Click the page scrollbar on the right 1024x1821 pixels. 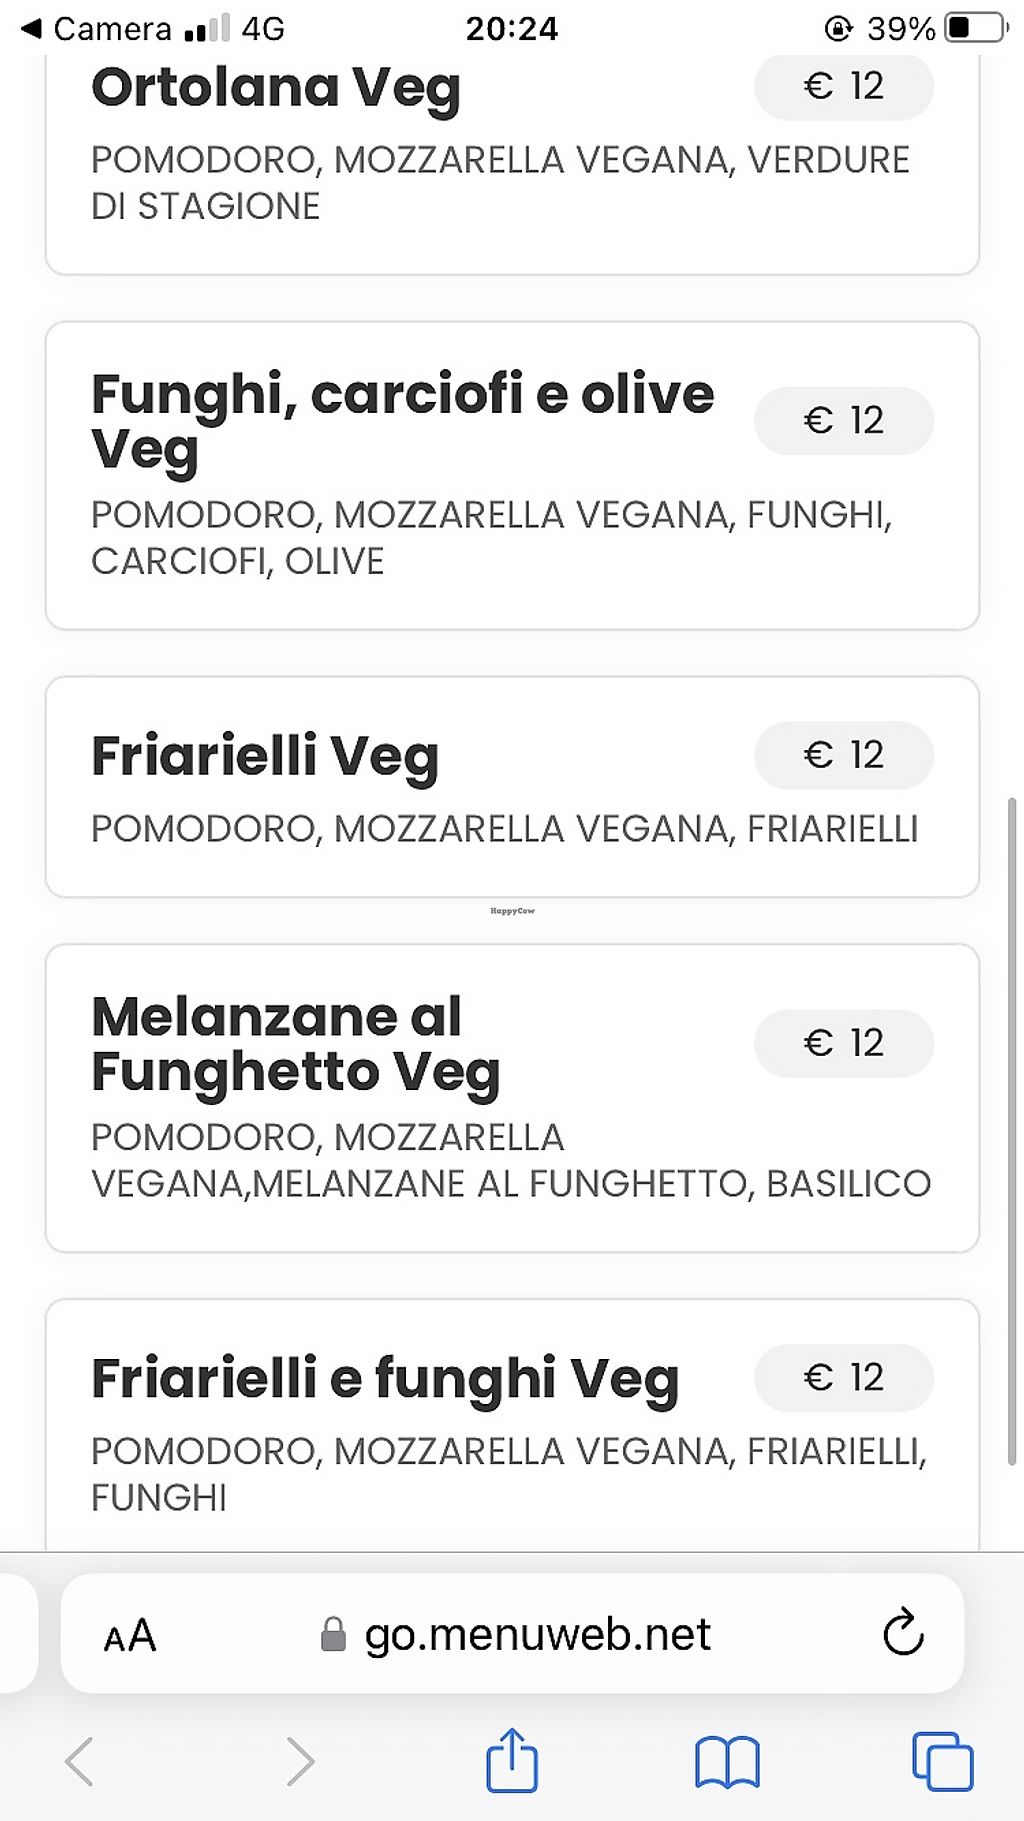(1012, 1130)
